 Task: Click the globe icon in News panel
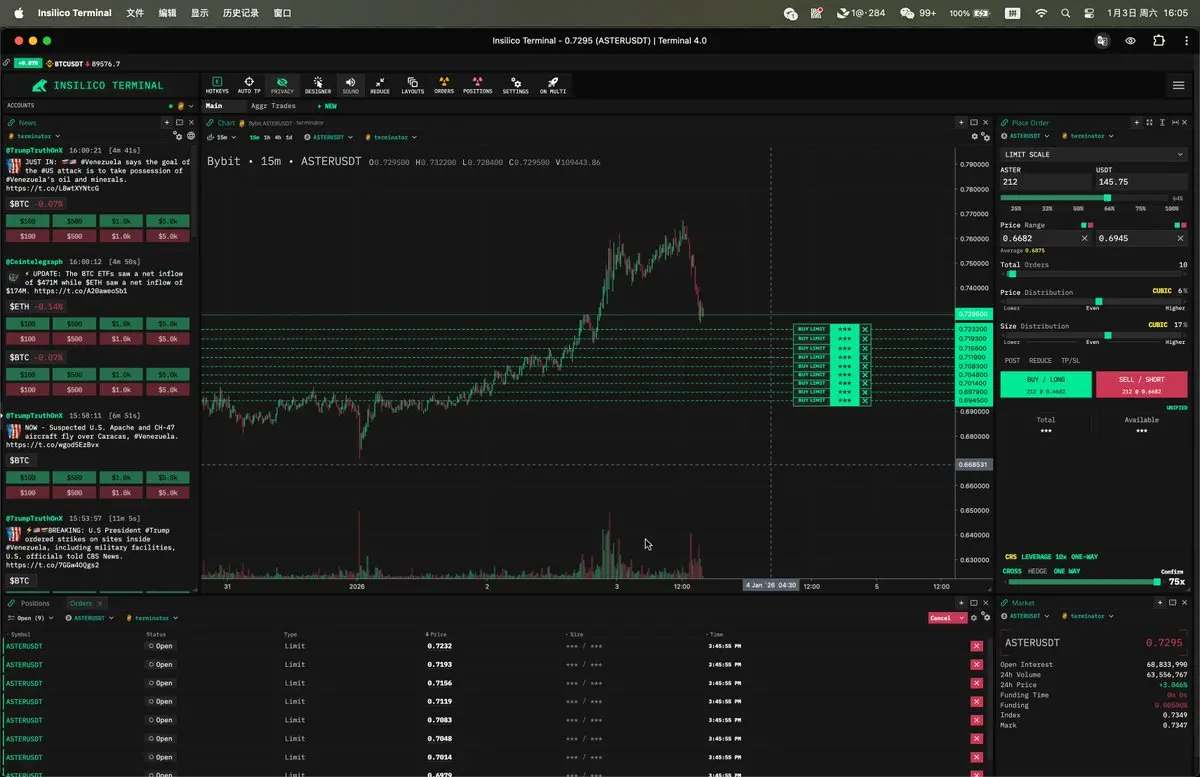[x=190, y=136]
